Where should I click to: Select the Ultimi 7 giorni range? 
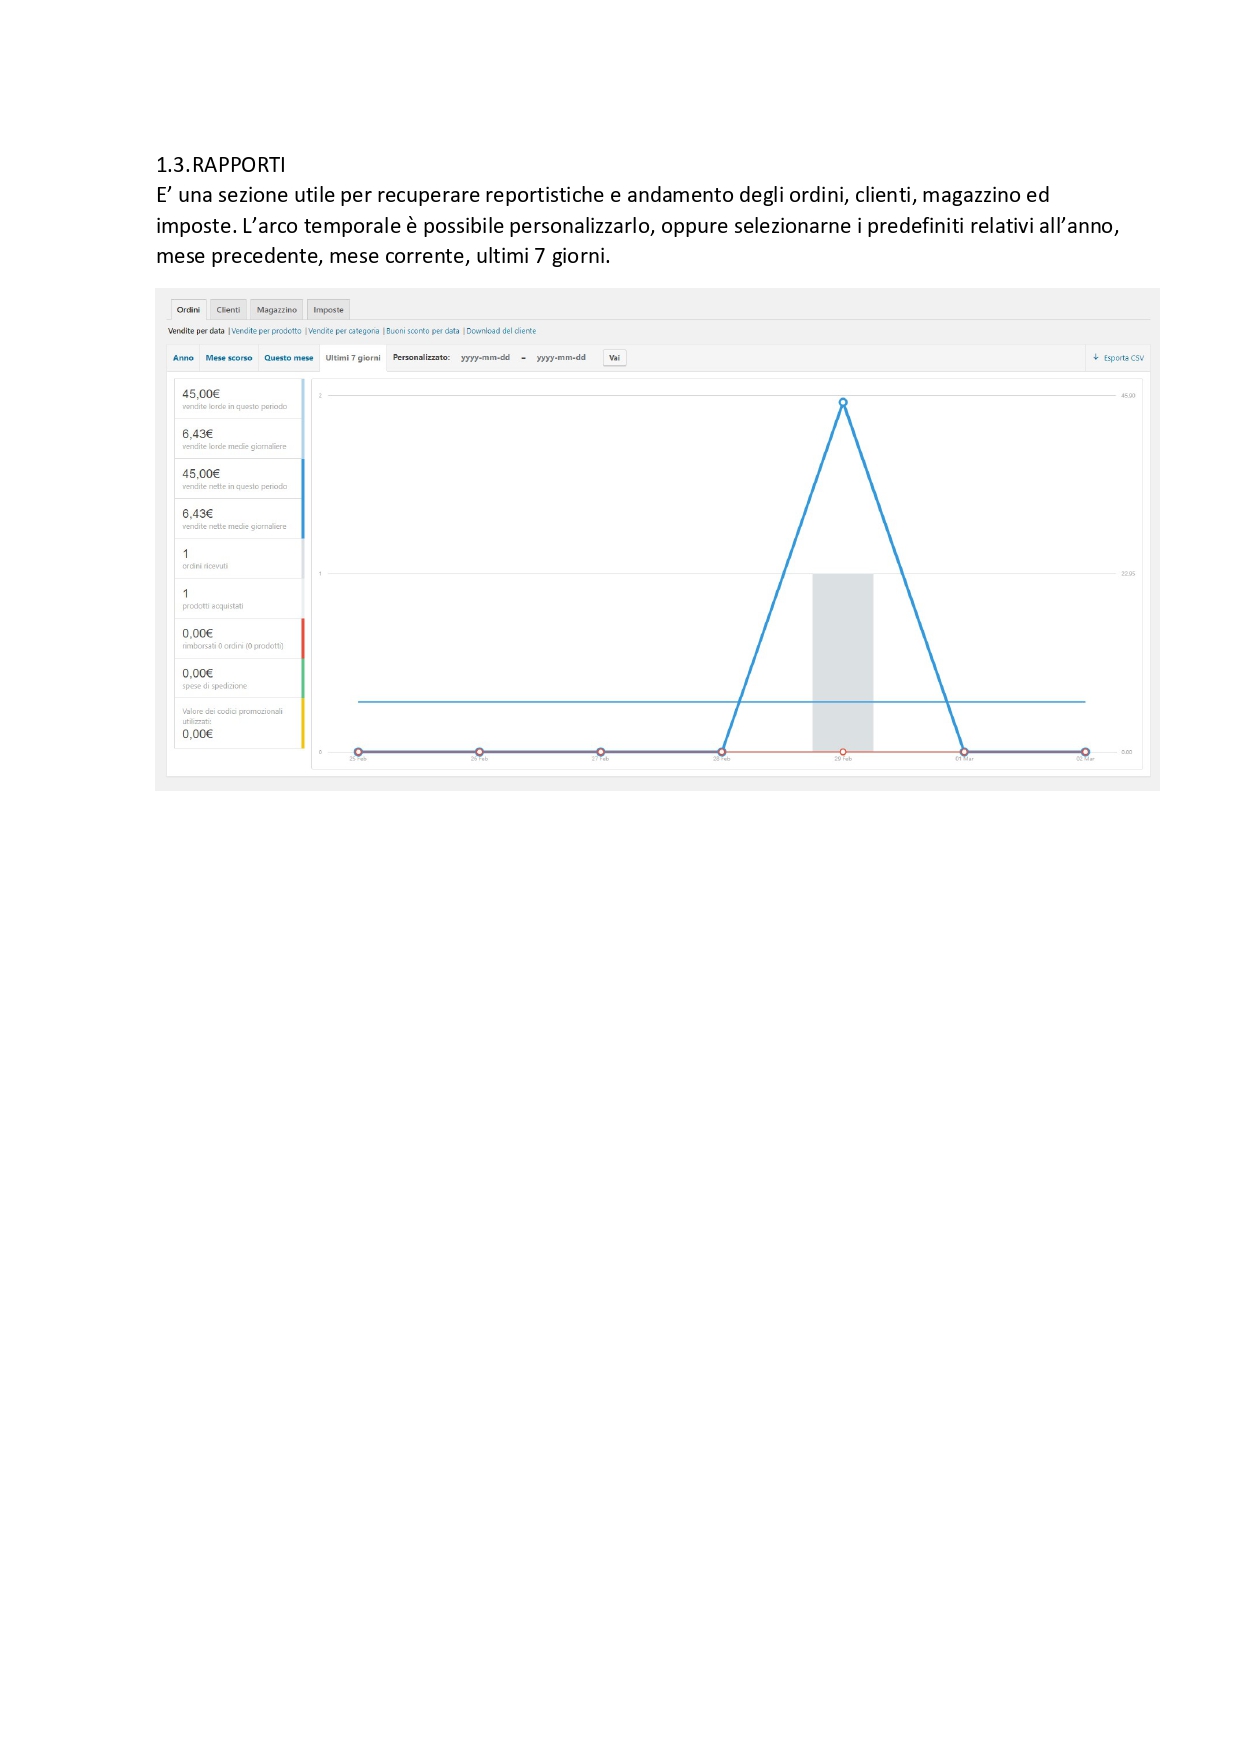(x=353, y=358)
